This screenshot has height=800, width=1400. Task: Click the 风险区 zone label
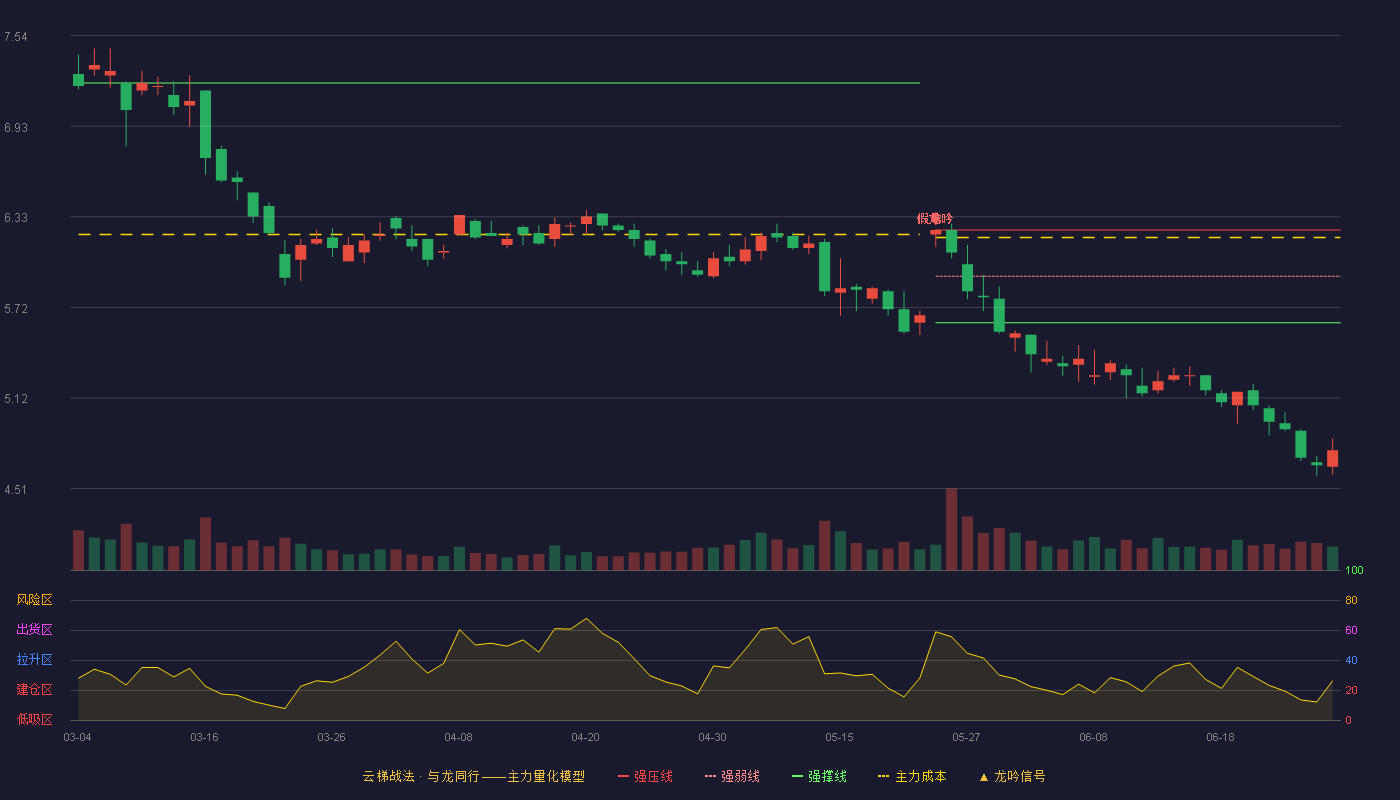tap(34, 600)
